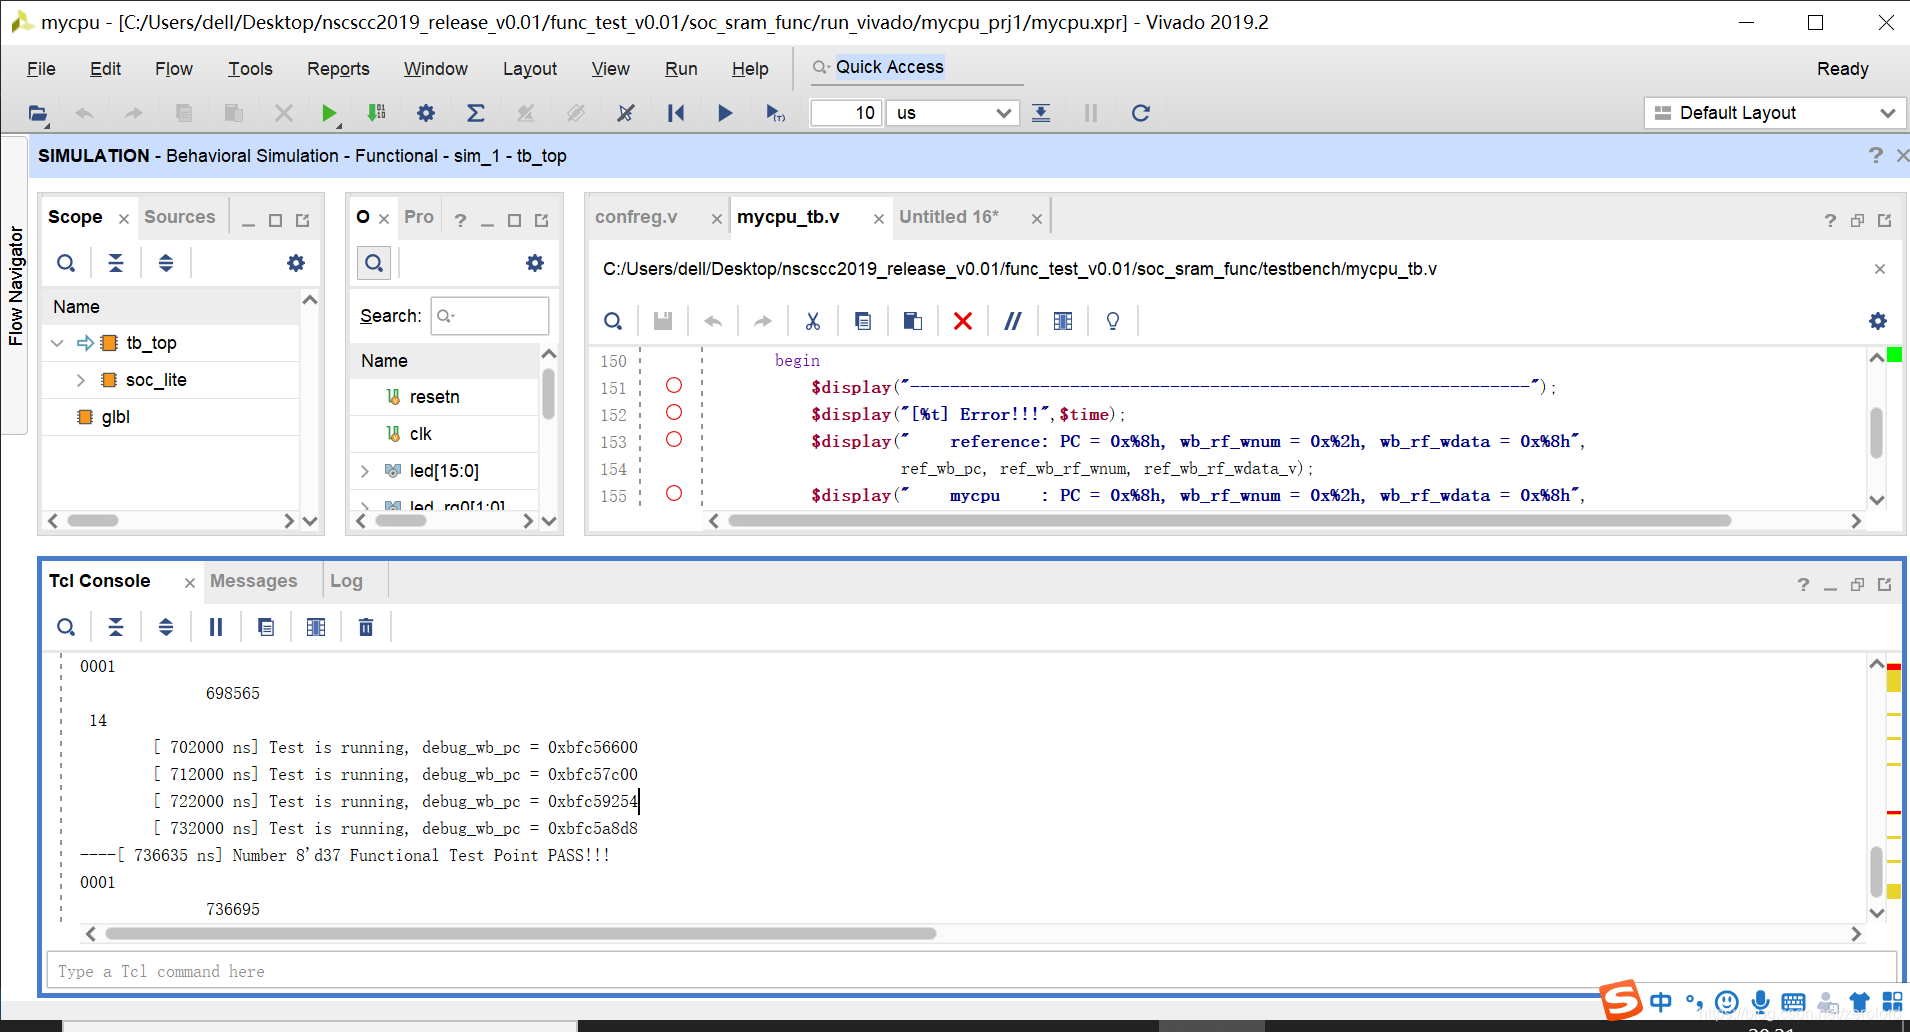Click the Relaunch Simulation icon

(1141, 113)
